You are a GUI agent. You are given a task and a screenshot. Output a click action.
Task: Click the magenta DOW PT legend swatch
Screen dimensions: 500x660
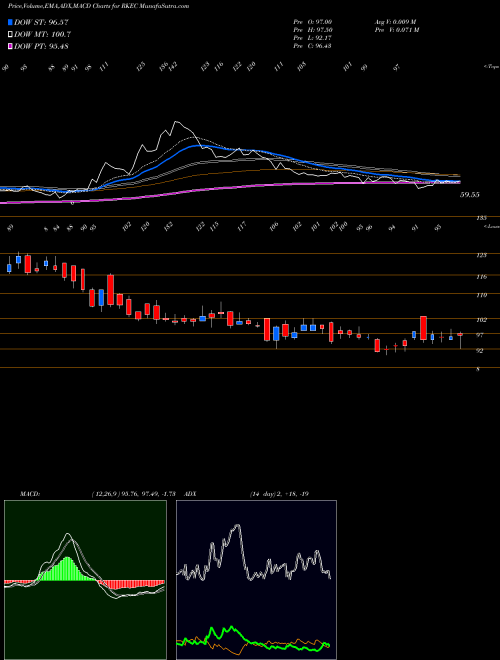(10, 46)
